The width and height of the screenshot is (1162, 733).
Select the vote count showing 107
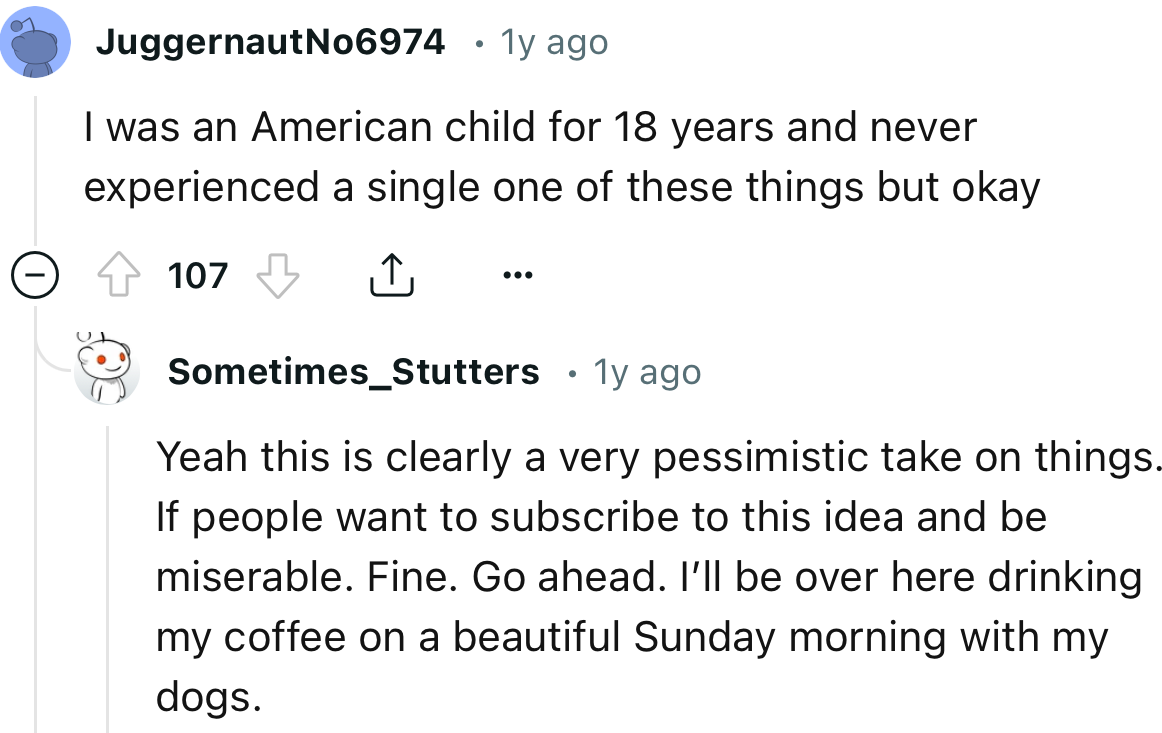point(197,275)
